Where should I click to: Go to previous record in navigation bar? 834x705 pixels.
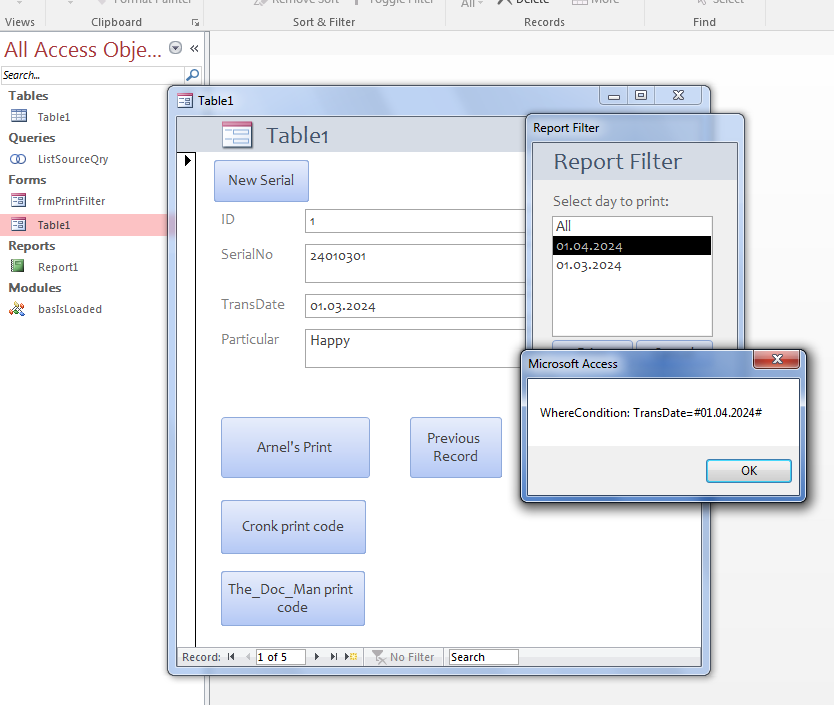[247, 657]
